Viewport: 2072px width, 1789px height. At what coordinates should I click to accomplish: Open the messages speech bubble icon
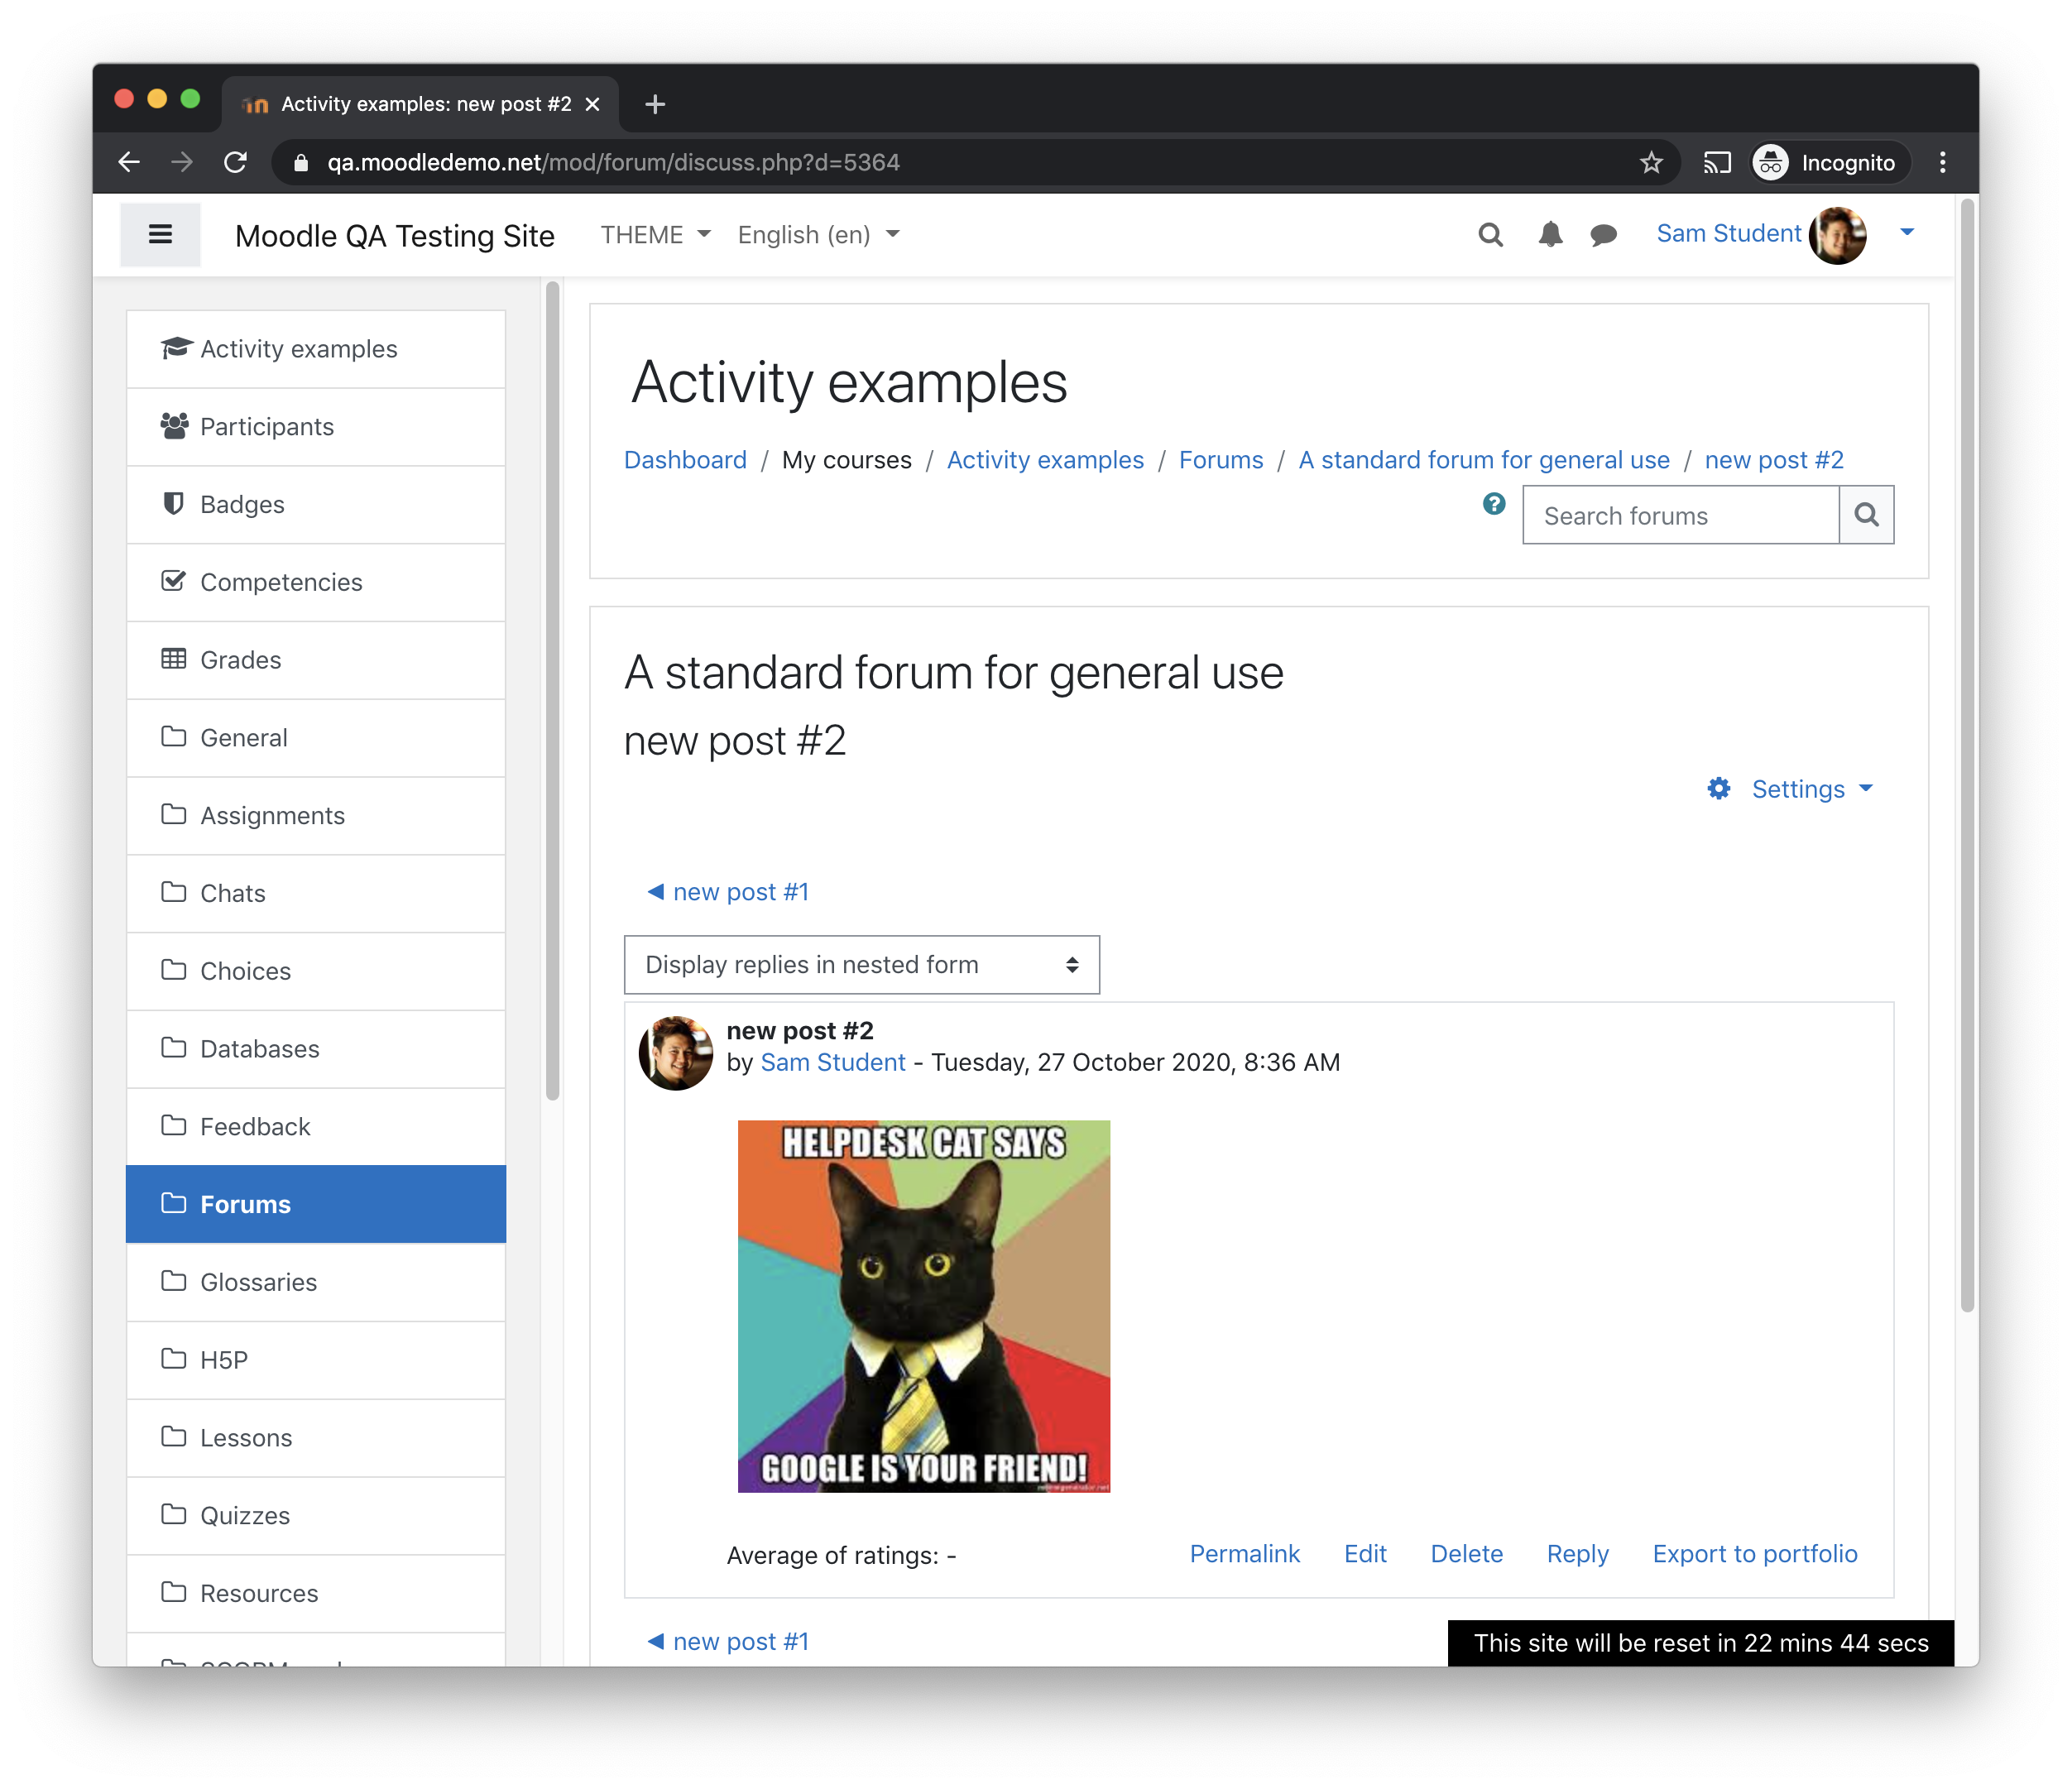click(1603, 235)
